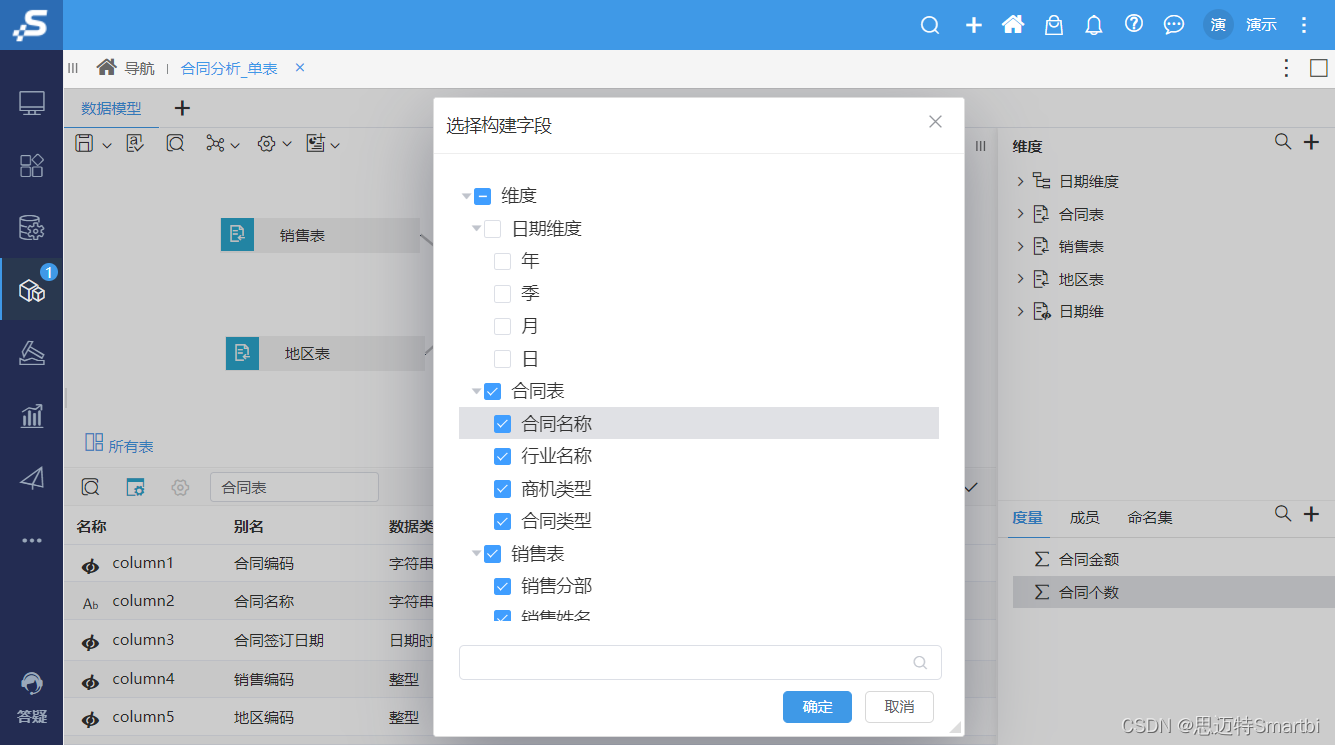Open the header three-dot more menu
This screenshot has height=745, width=1335.
[1303, 25]
